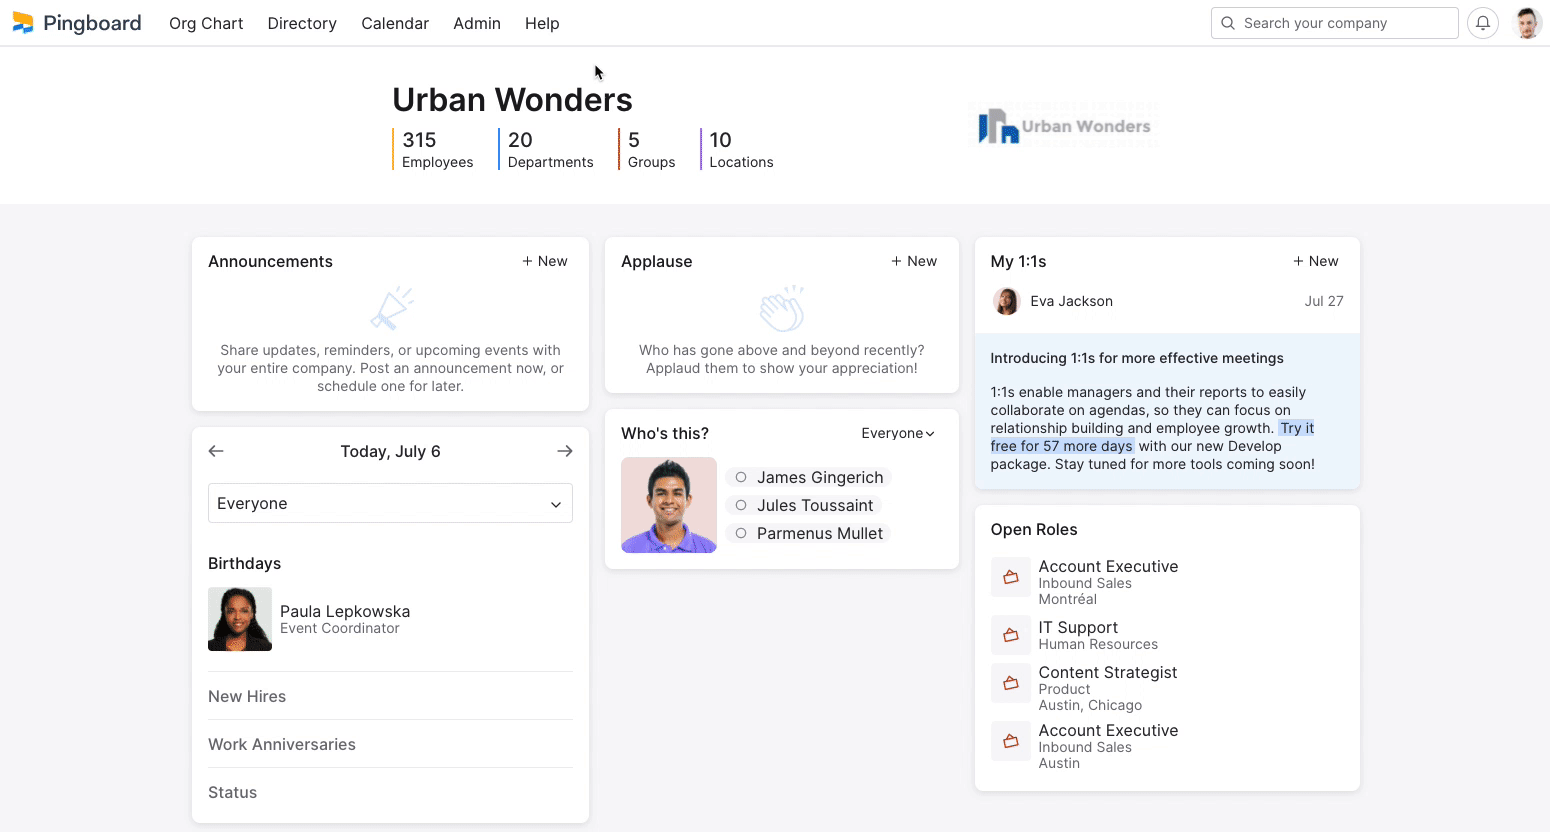Expand the Who's this Everyone filter
The width and height of the screenshot is (1550, 832).
[x=897, y=433]
